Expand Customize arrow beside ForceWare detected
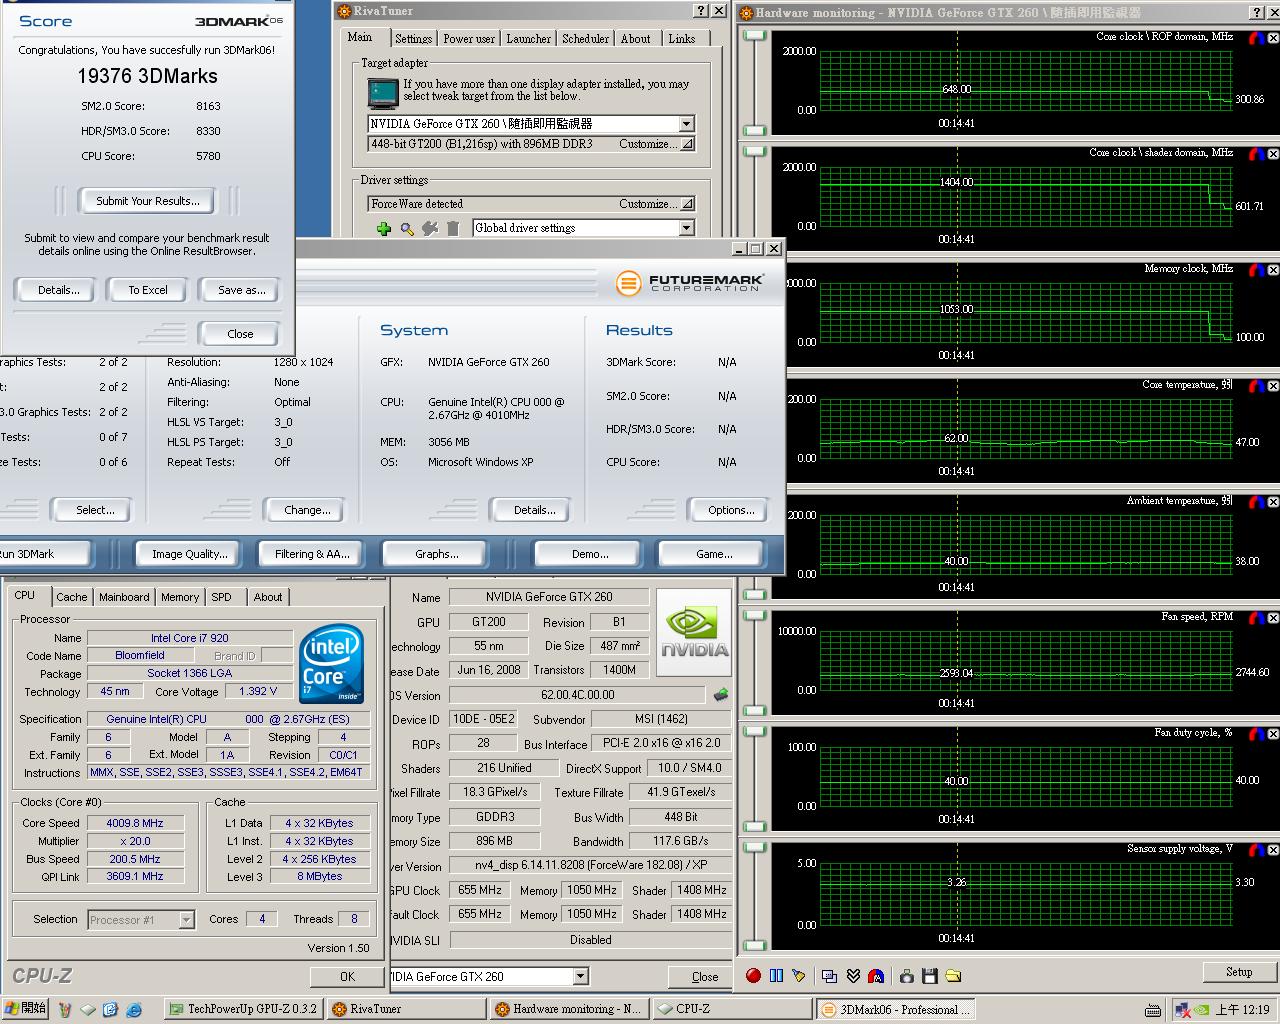Screen dimensions: 1280x1024 [687, 204]
